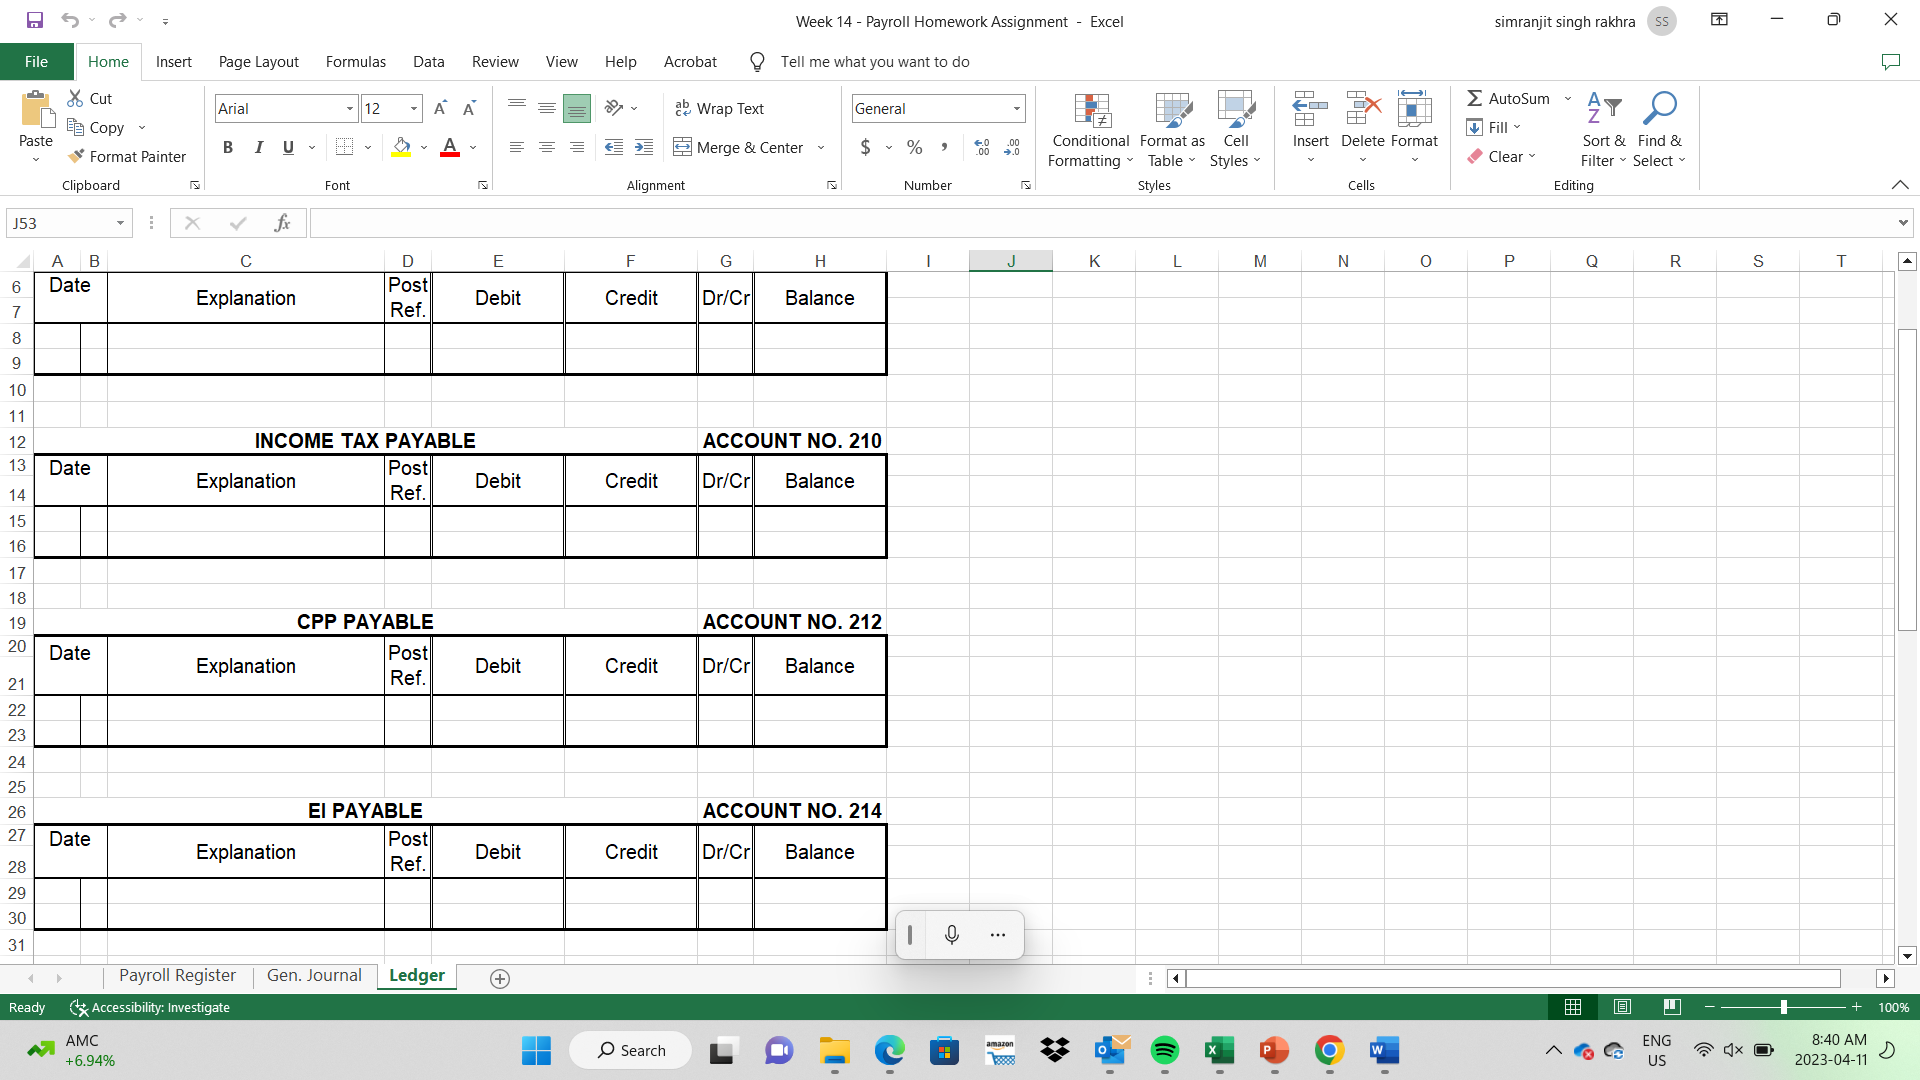
Task: Apply Merge & Center to cells
Action: coord(740,147)
